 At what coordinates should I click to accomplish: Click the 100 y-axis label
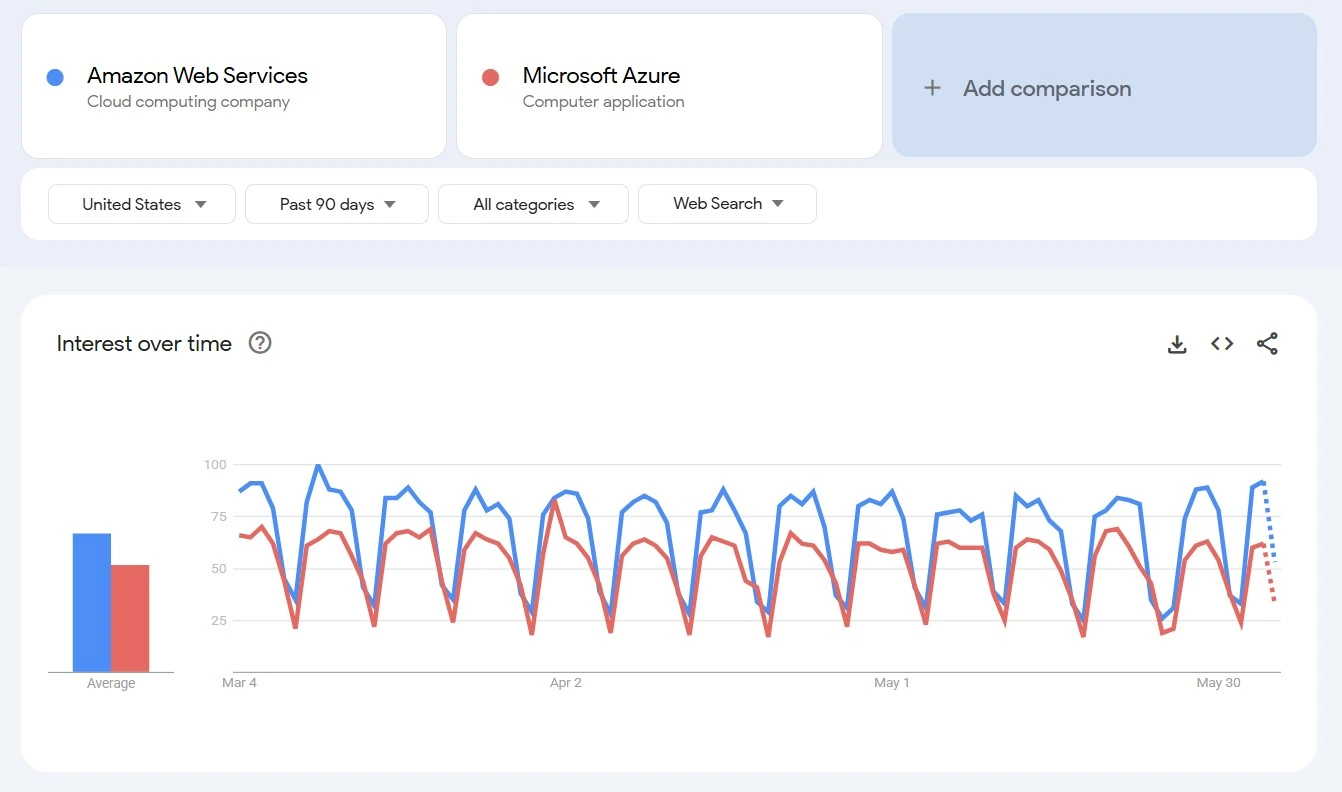tap(215, 465)
